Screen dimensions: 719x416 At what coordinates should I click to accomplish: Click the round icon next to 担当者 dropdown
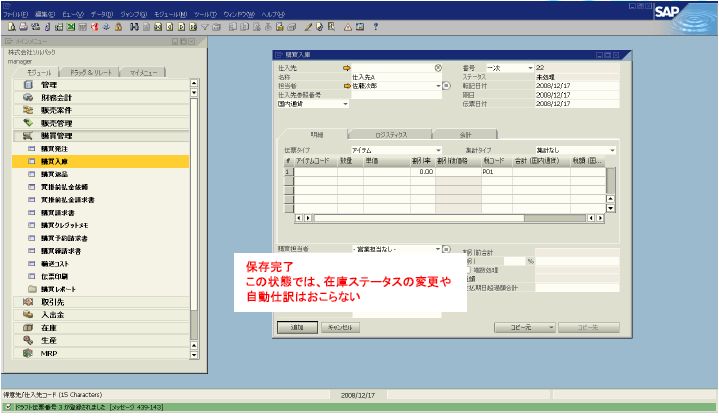[x=447, y=86]
